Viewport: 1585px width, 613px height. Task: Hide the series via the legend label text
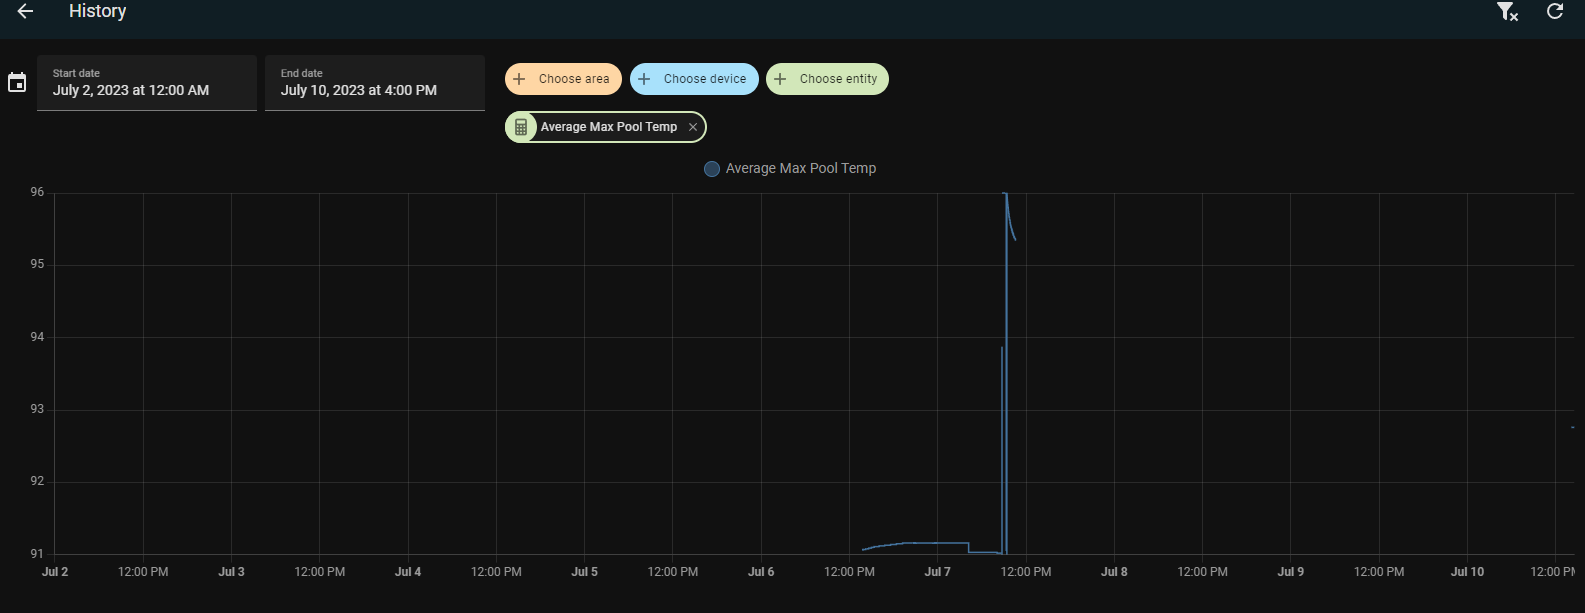coord(800,169)
